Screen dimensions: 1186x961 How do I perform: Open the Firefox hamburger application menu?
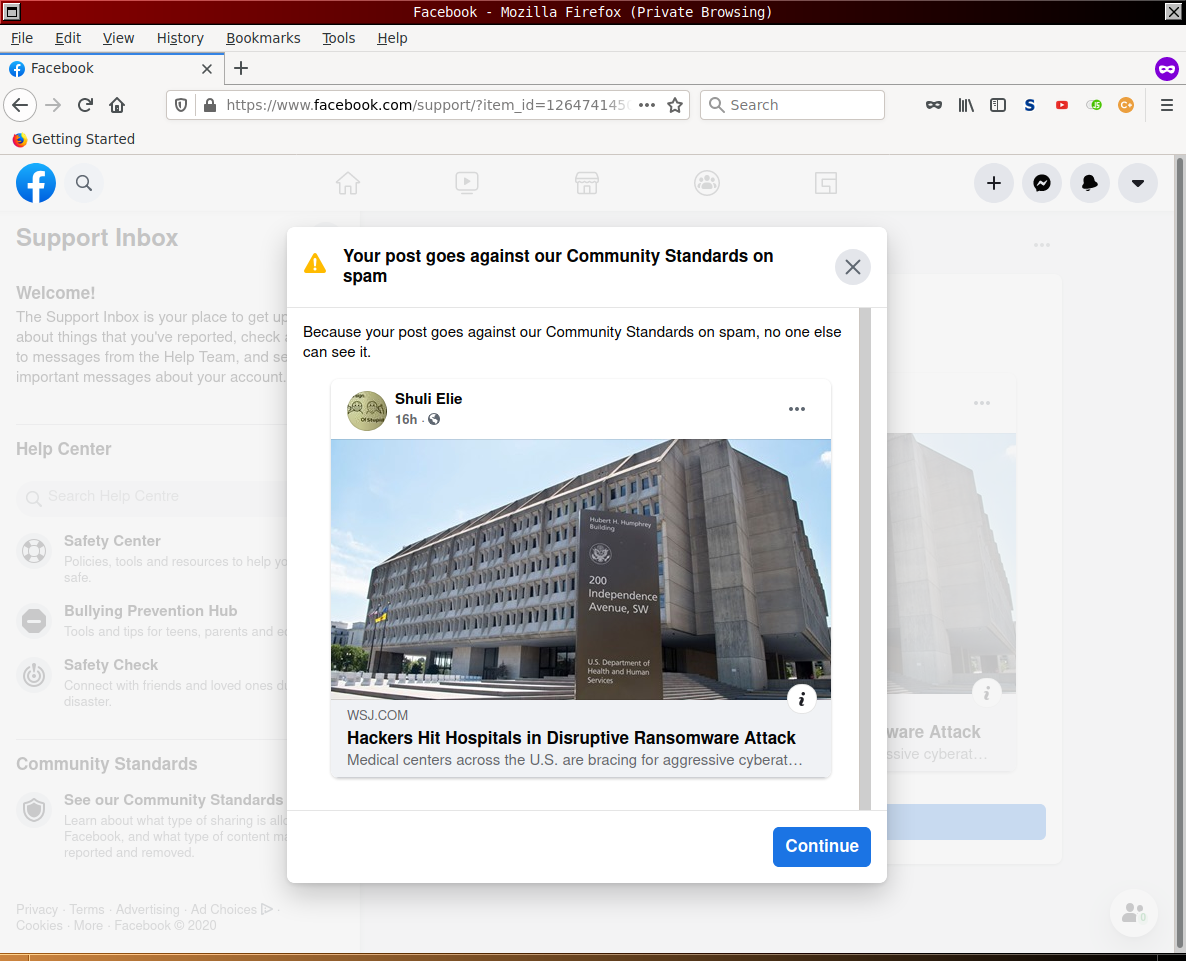[x=1167, y=105]
